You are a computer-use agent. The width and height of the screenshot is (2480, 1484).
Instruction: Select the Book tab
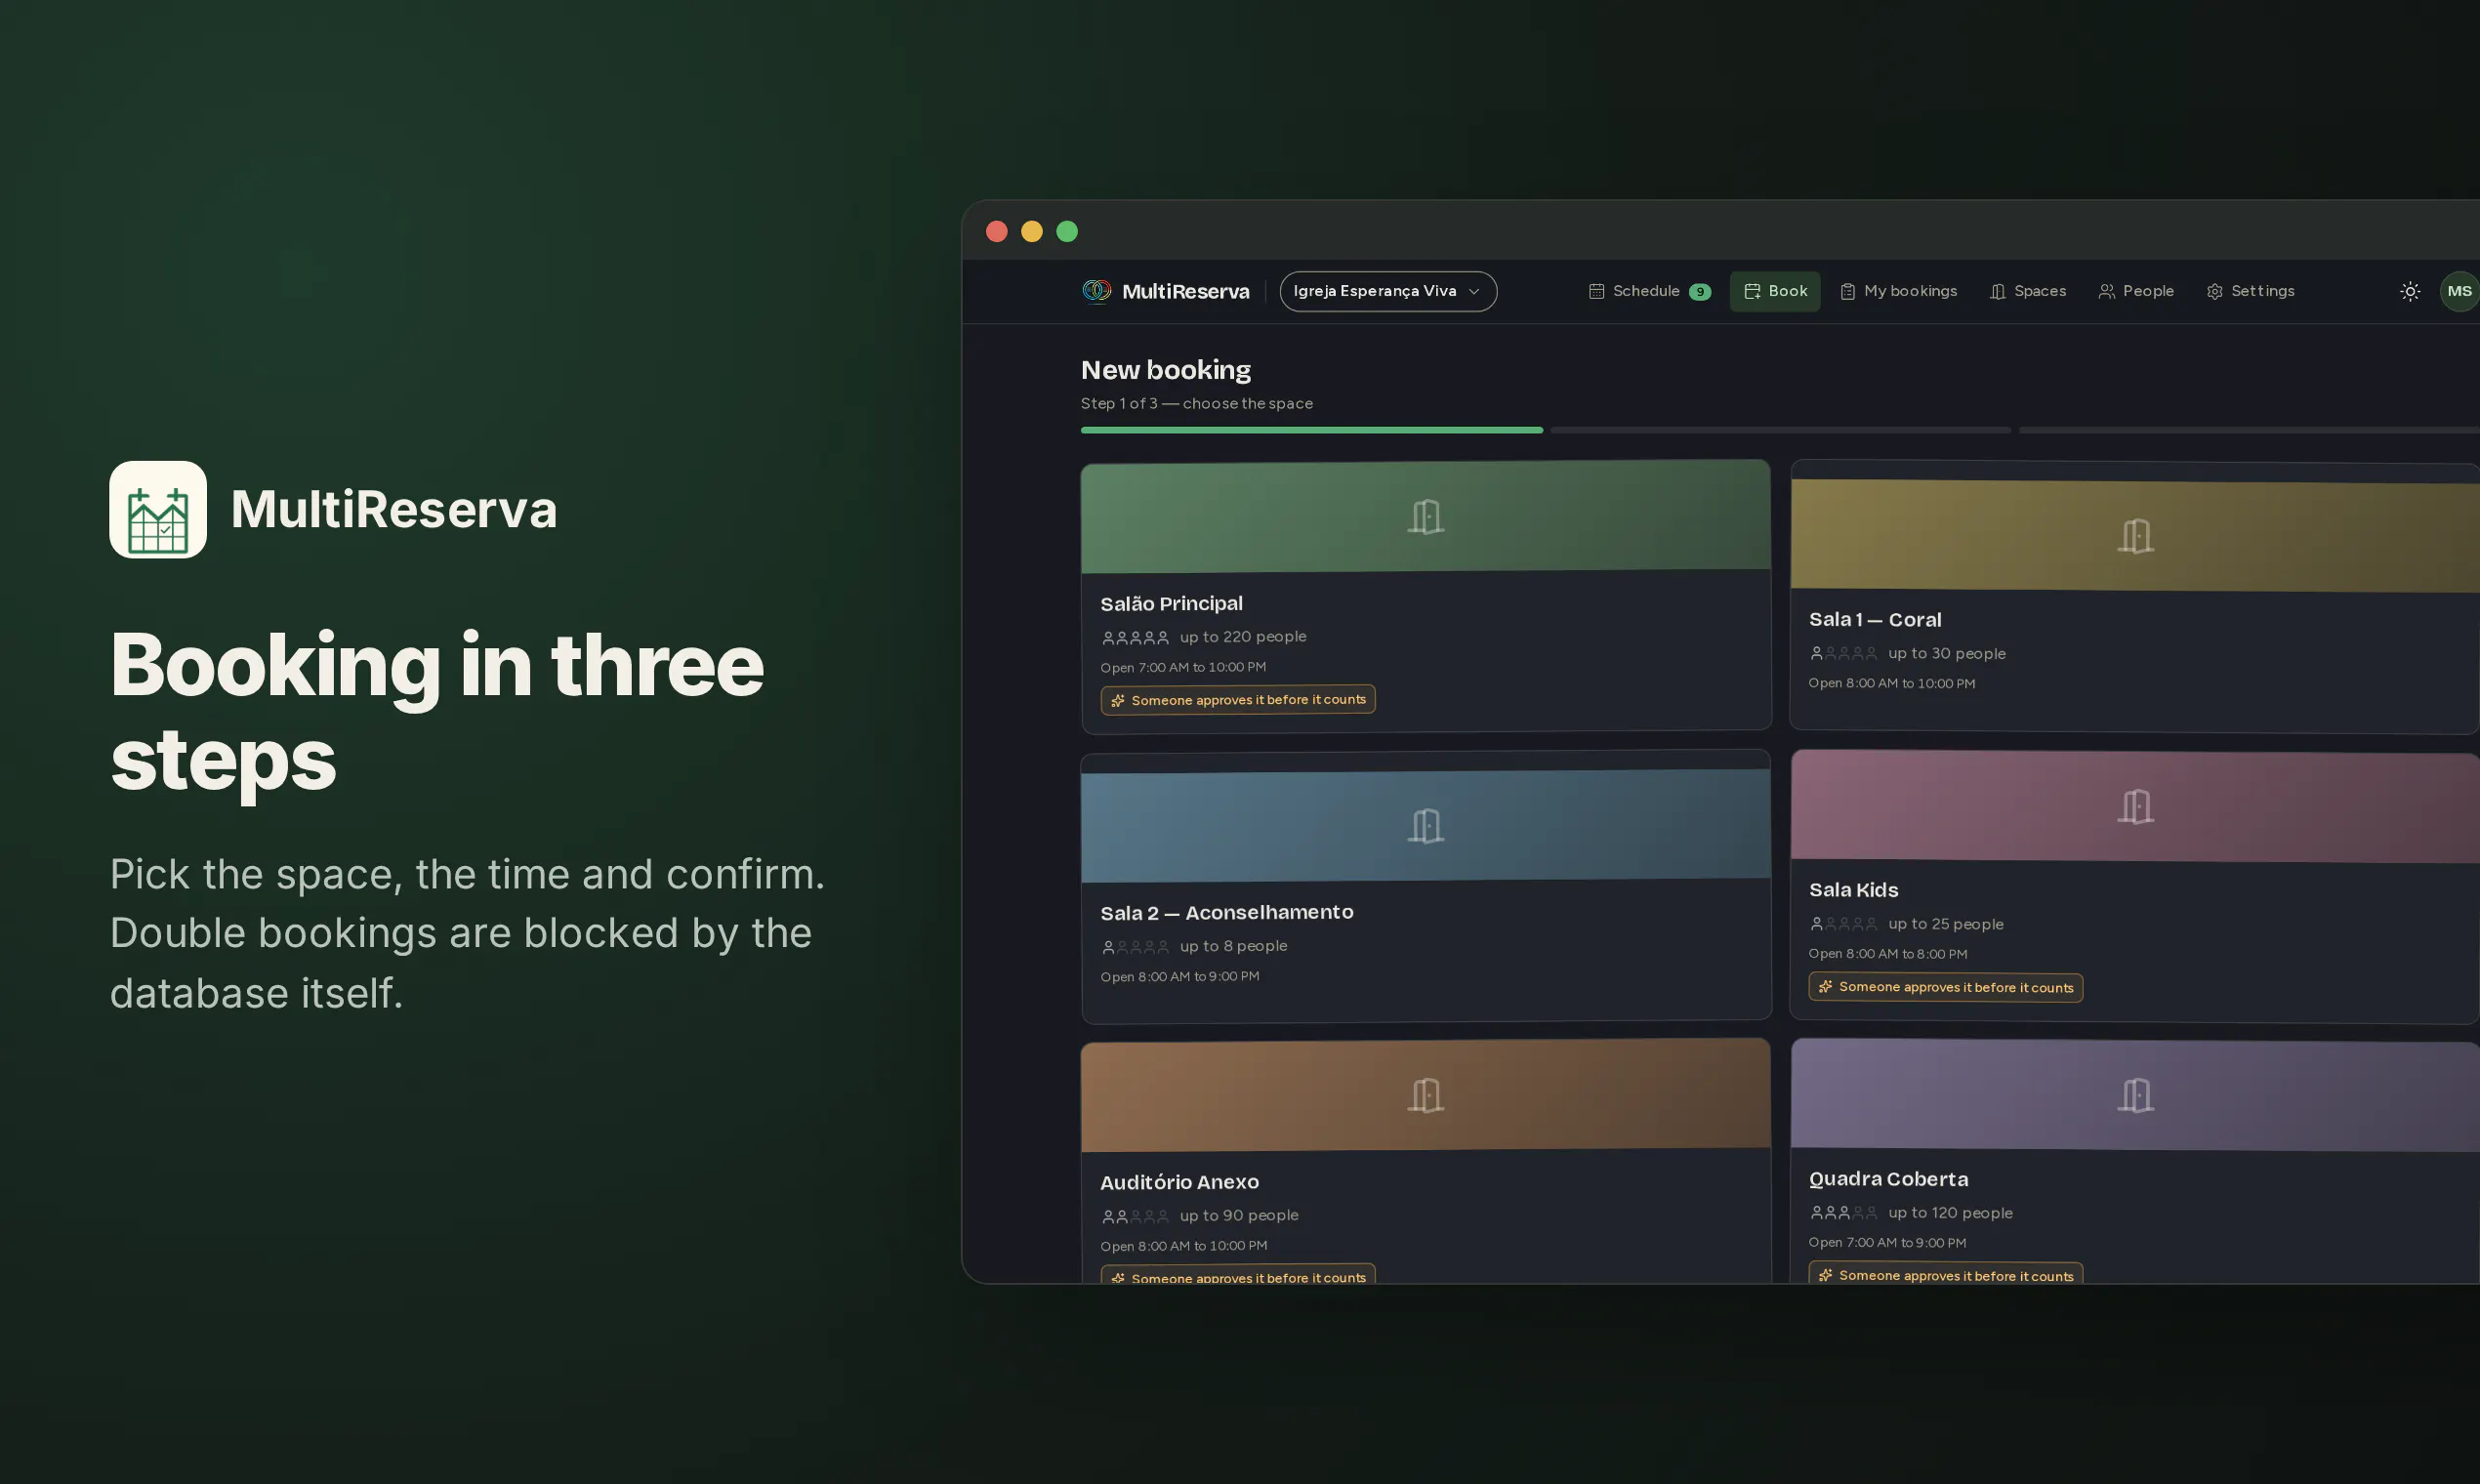1774,291
